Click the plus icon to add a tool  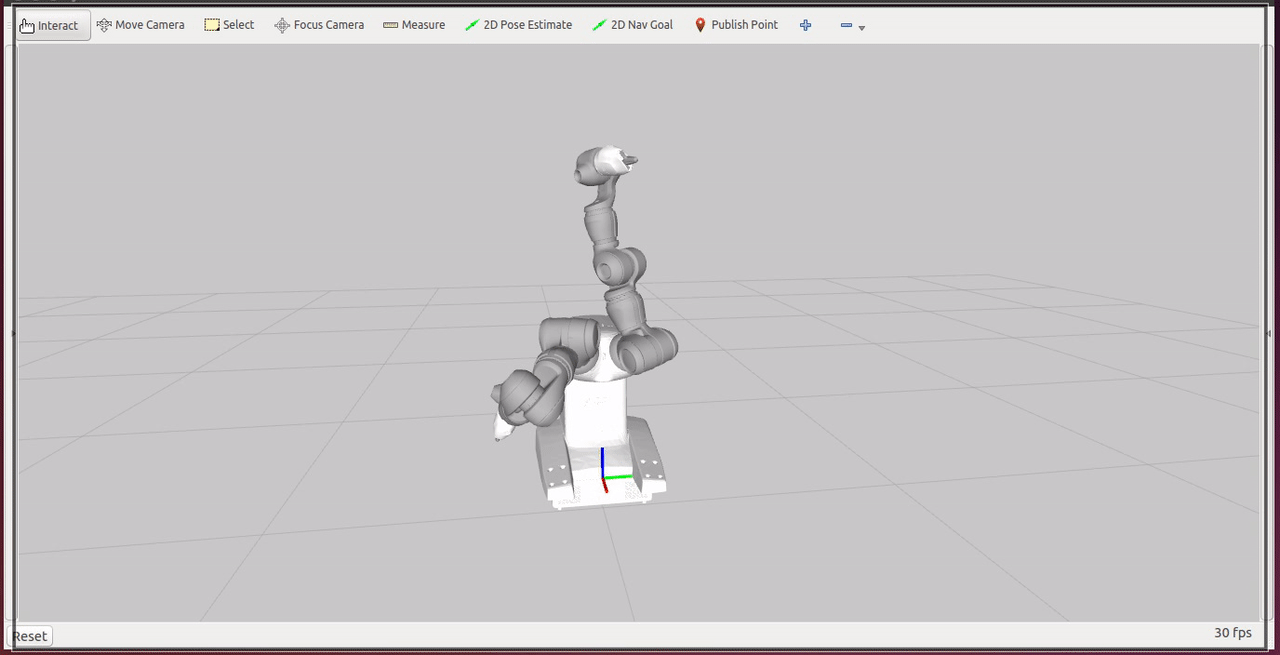pyautogui.click(x=805, y=25)
